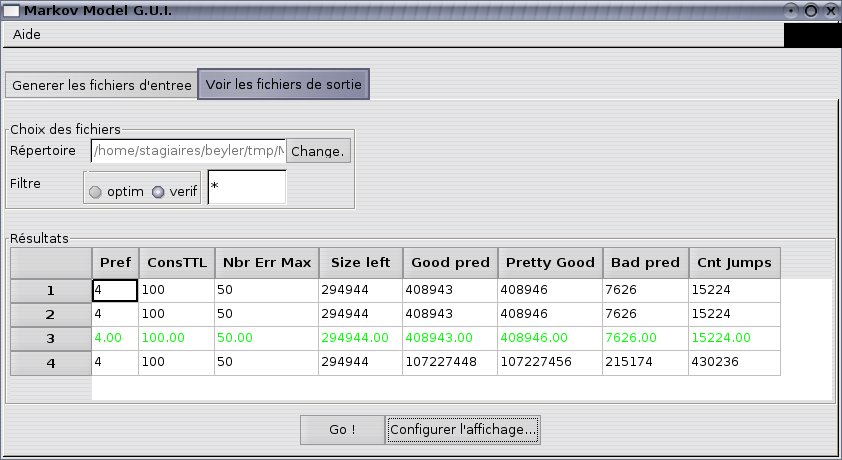Select row 1 header in results table
The width and height of the screenshot is (842, 460).
[50, 291]
